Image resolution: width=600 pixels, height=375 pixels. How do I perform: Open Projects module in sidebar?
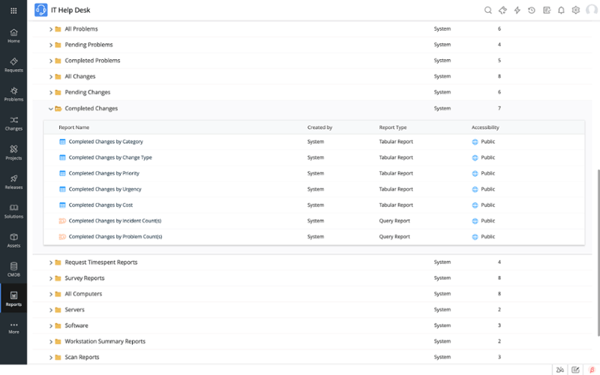[14, 153]
